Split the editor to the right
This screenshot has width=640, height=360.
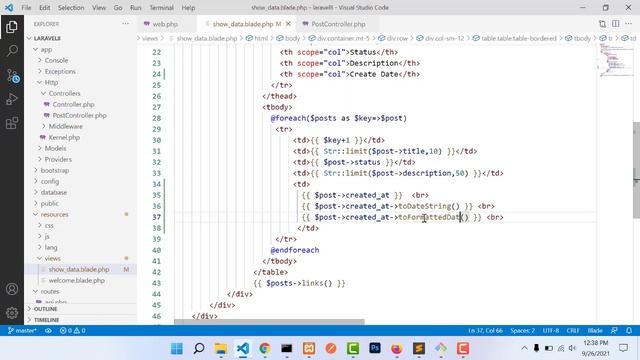click(x=616, y=24)
